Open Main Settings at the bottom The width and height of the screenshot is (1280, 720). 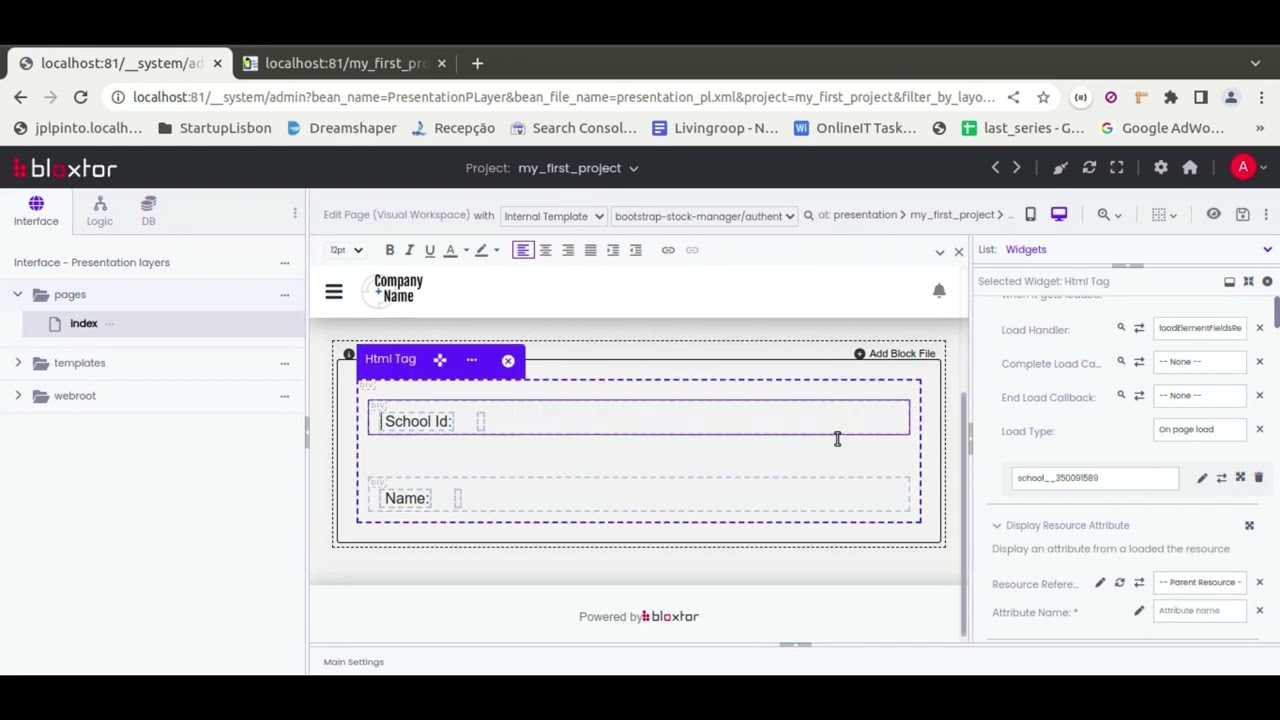point(354,662)
